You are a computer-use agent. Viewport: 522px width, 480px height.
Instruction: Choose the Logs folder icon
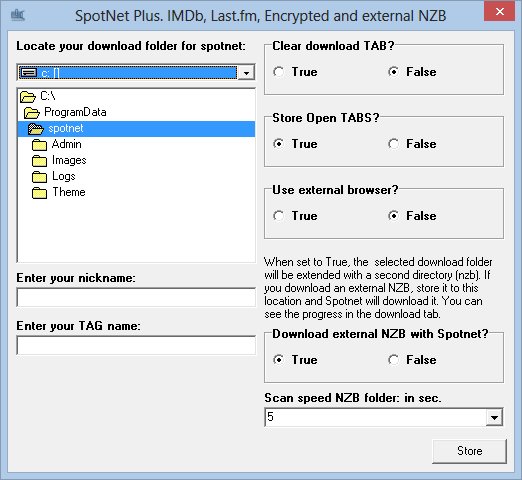39,177
